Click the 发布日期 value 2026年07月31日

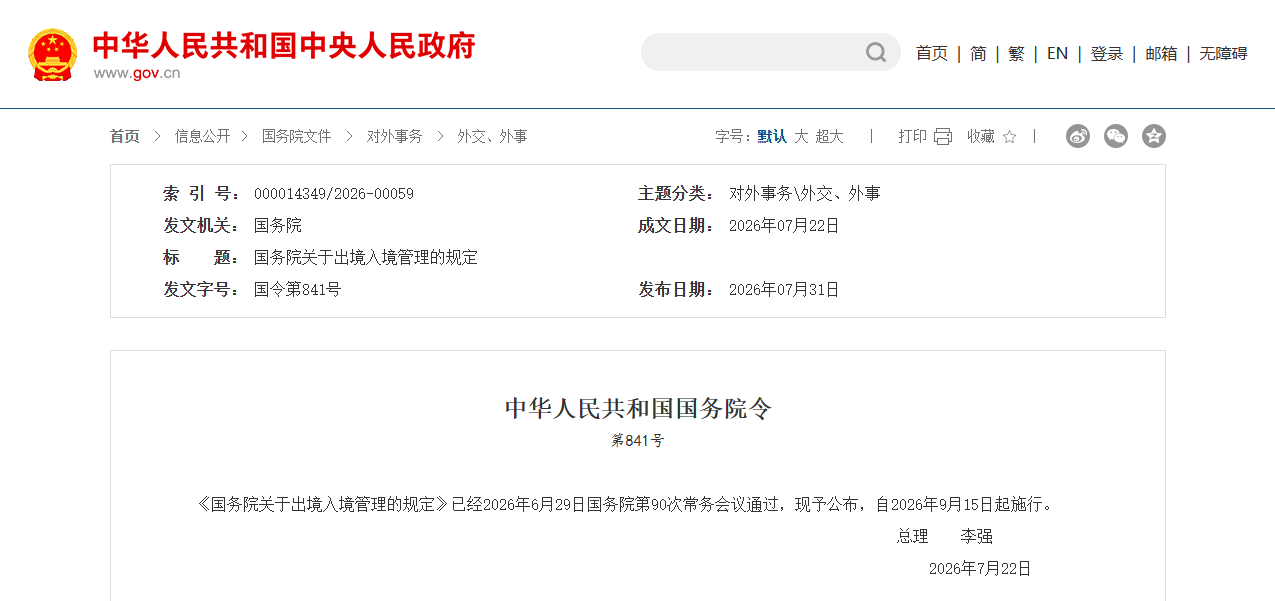pos(784,290)
